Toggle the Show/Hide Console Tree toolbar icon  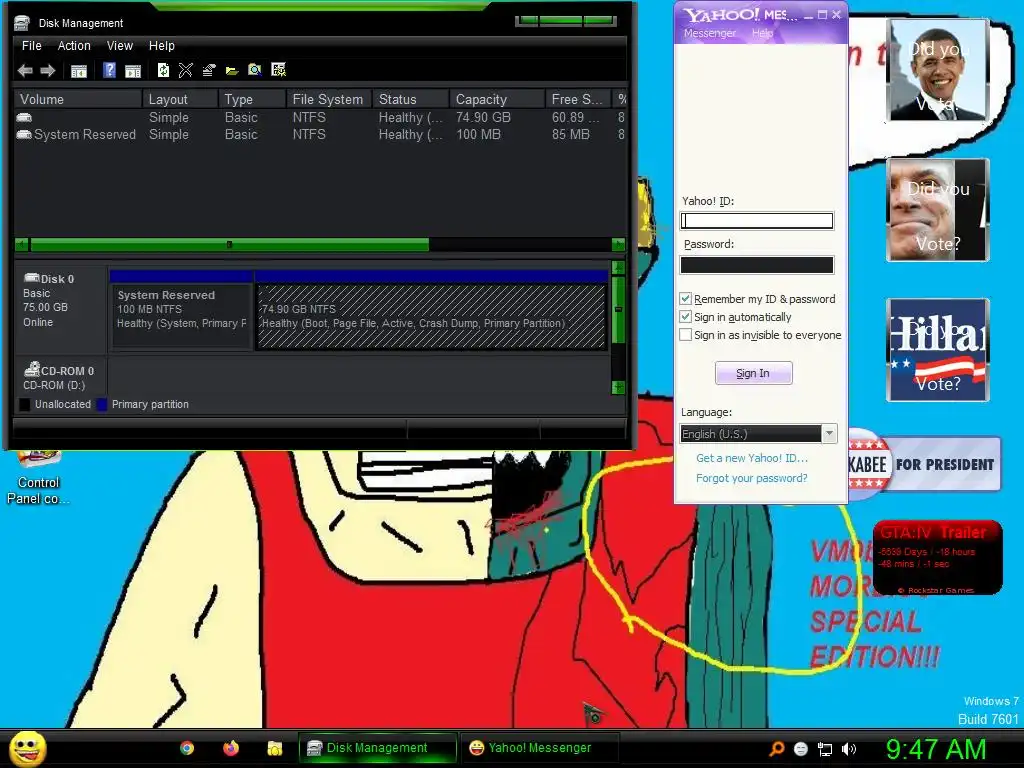(x=78, y=71)
